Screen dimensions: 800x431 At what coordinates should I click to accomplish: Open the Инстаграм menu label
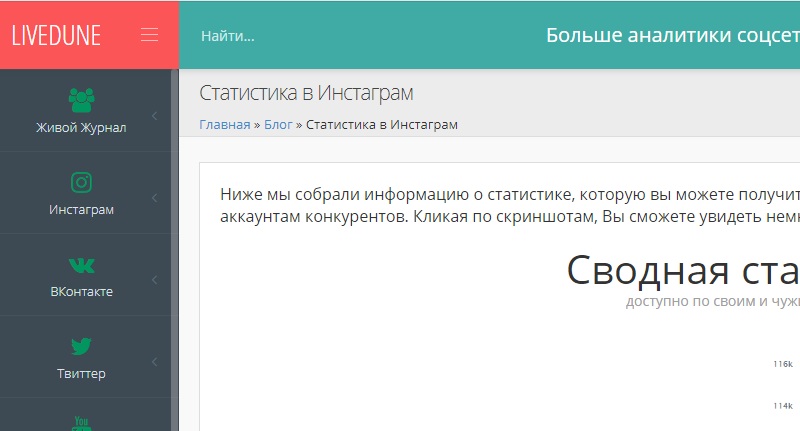click(82, 210)
